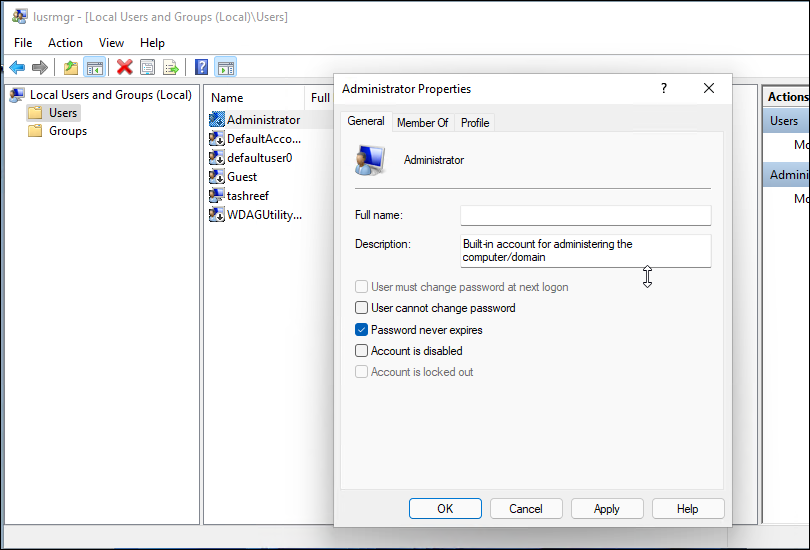
Task: Click the Administrator user icon in list
Action: [216, 120]
